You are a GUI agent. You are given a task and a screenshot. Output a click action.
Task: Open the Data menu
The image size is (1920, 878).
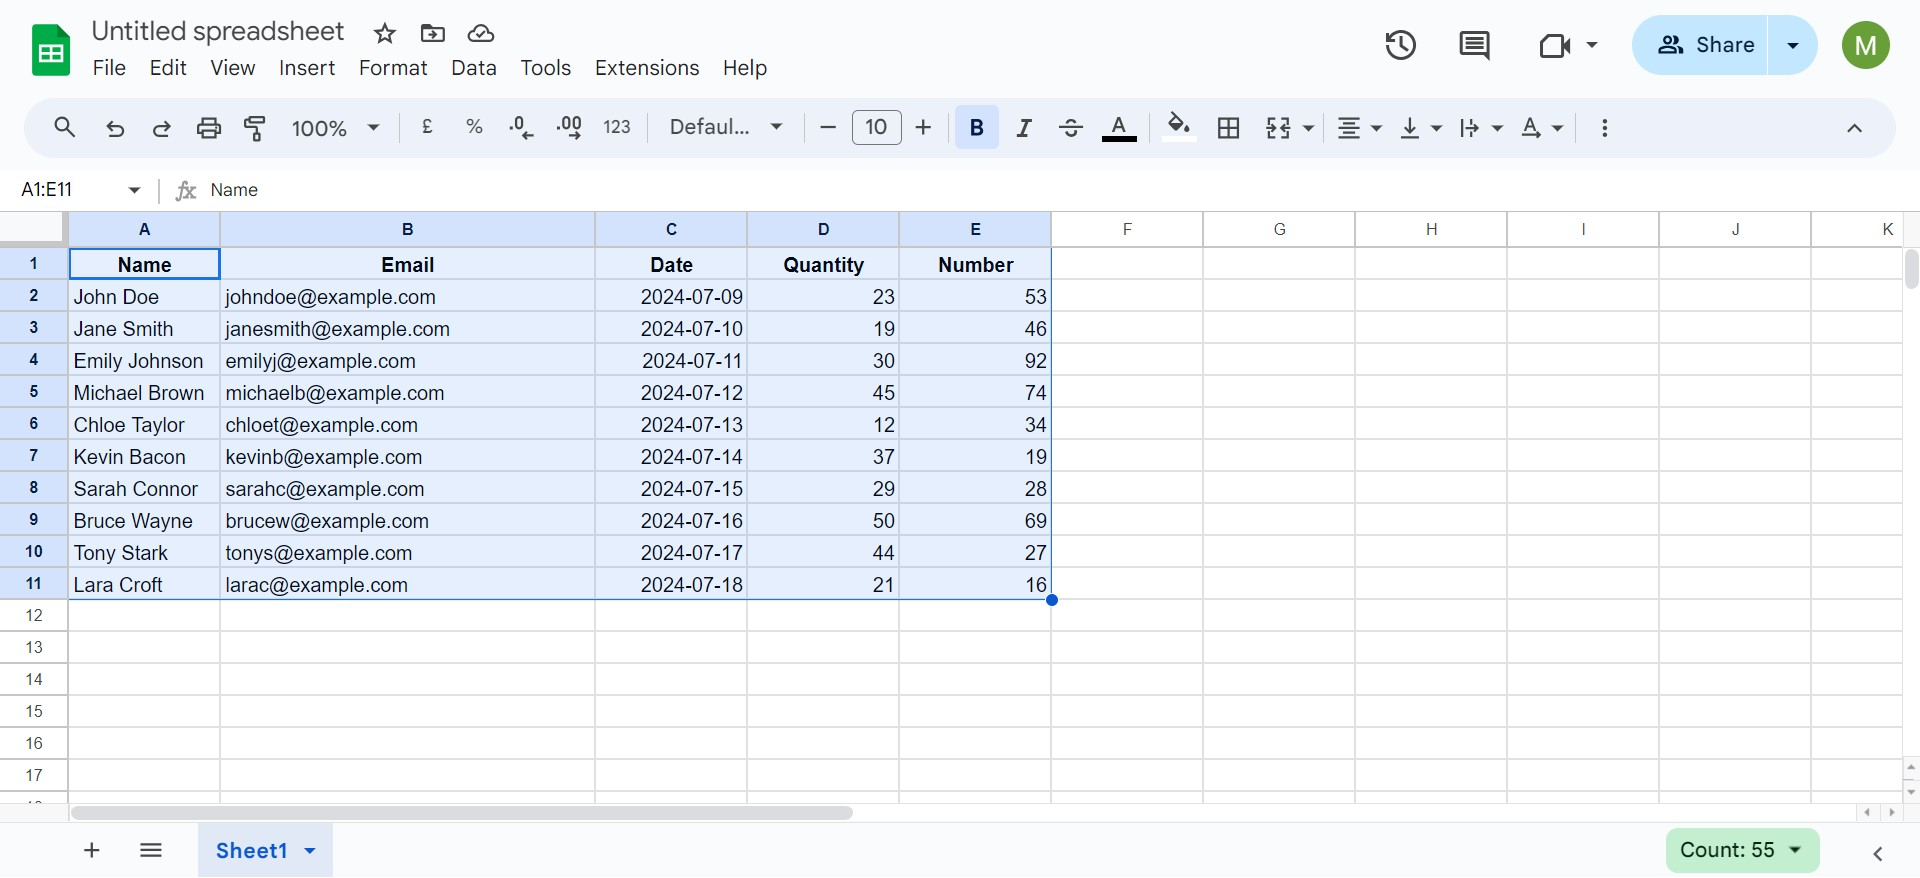coord(474,68)
